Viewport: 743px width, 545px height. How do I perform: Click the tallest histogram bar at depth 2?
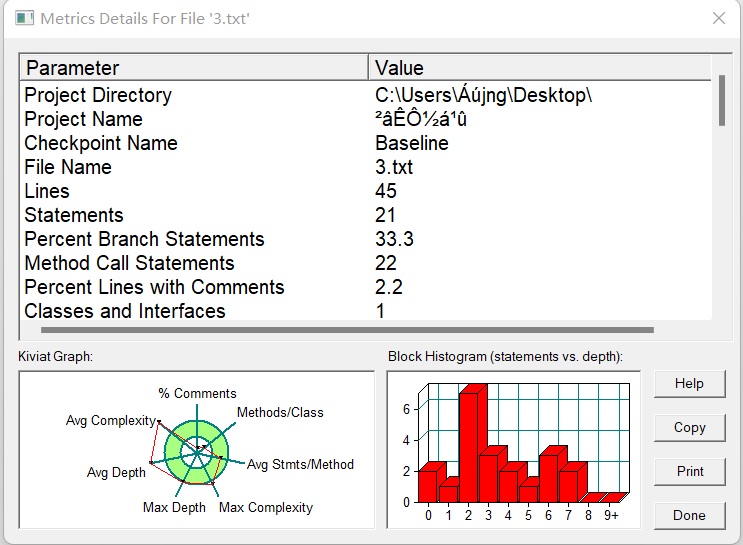click(x=472, y=444)
